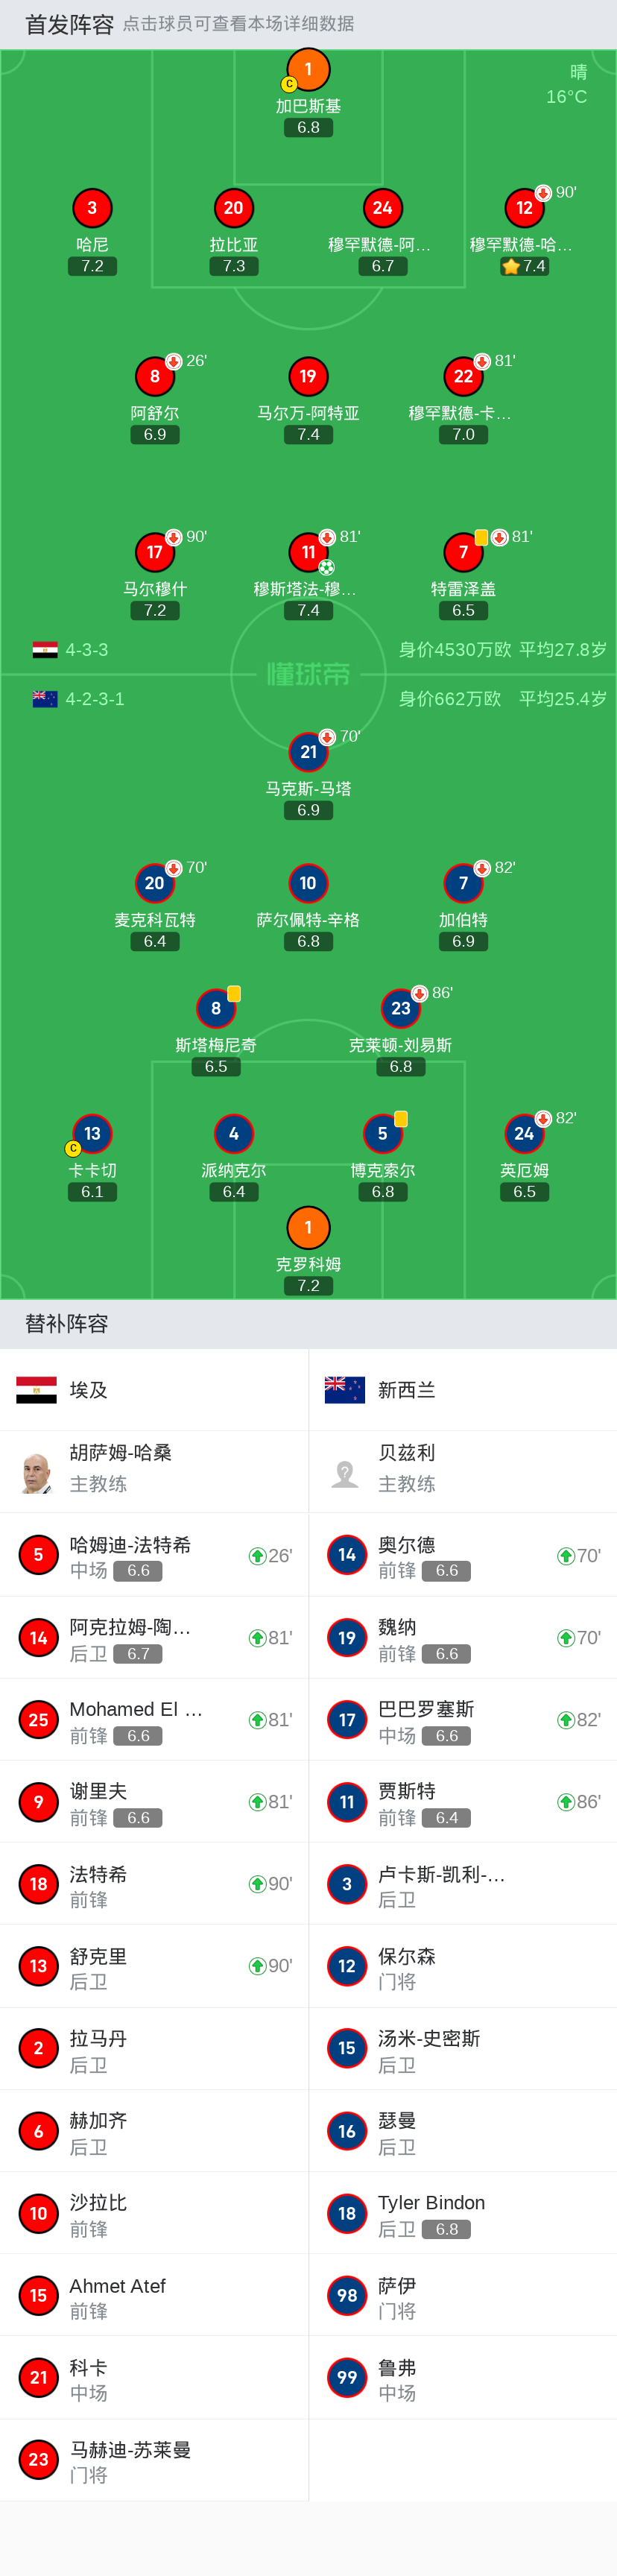Open 马尔万-阿特亚 number 19 player icon
The image size is (617, 2576).
tap(308, 376)
